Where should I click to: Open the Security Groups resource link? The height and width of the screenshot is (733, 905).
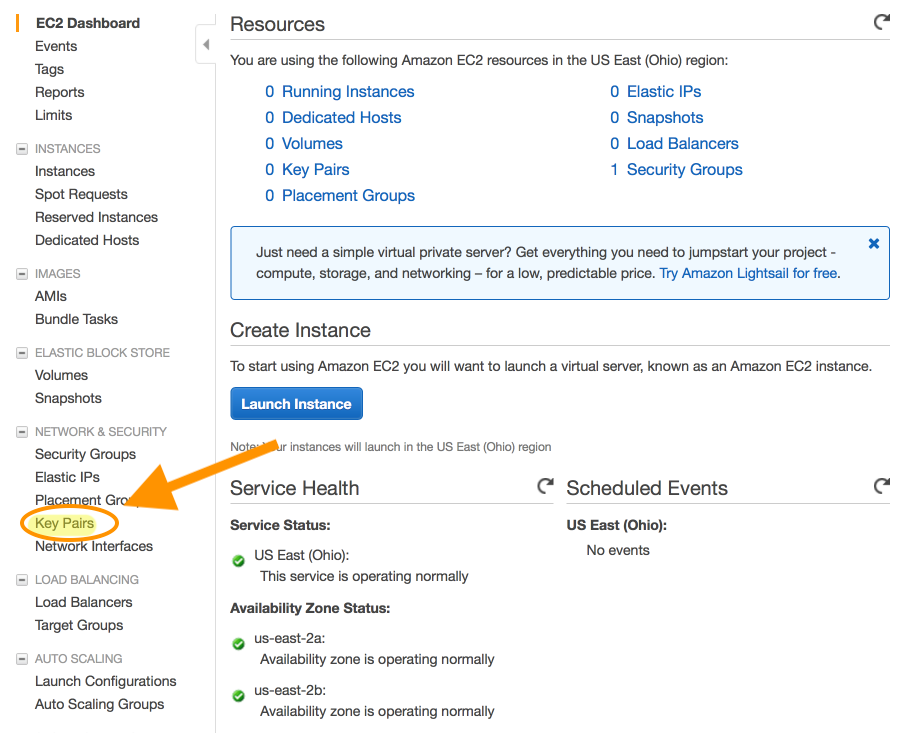(x=685, y=170)
